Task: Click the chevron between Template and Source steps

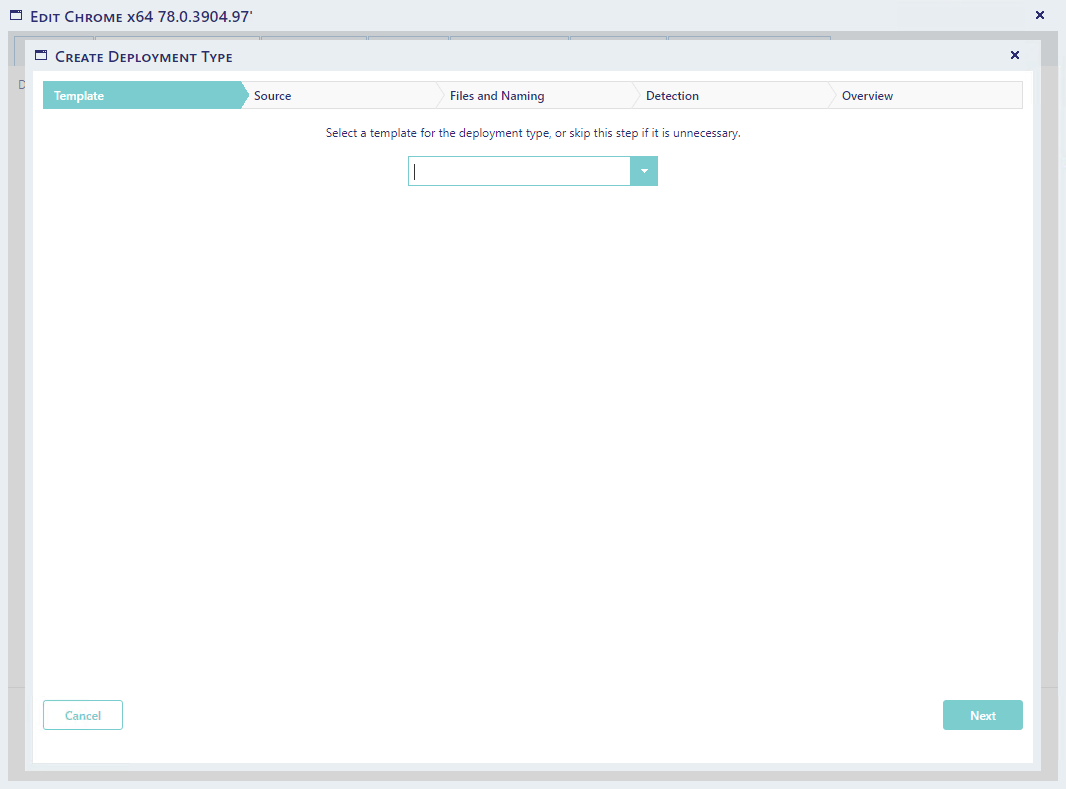Action: point(244,96)
